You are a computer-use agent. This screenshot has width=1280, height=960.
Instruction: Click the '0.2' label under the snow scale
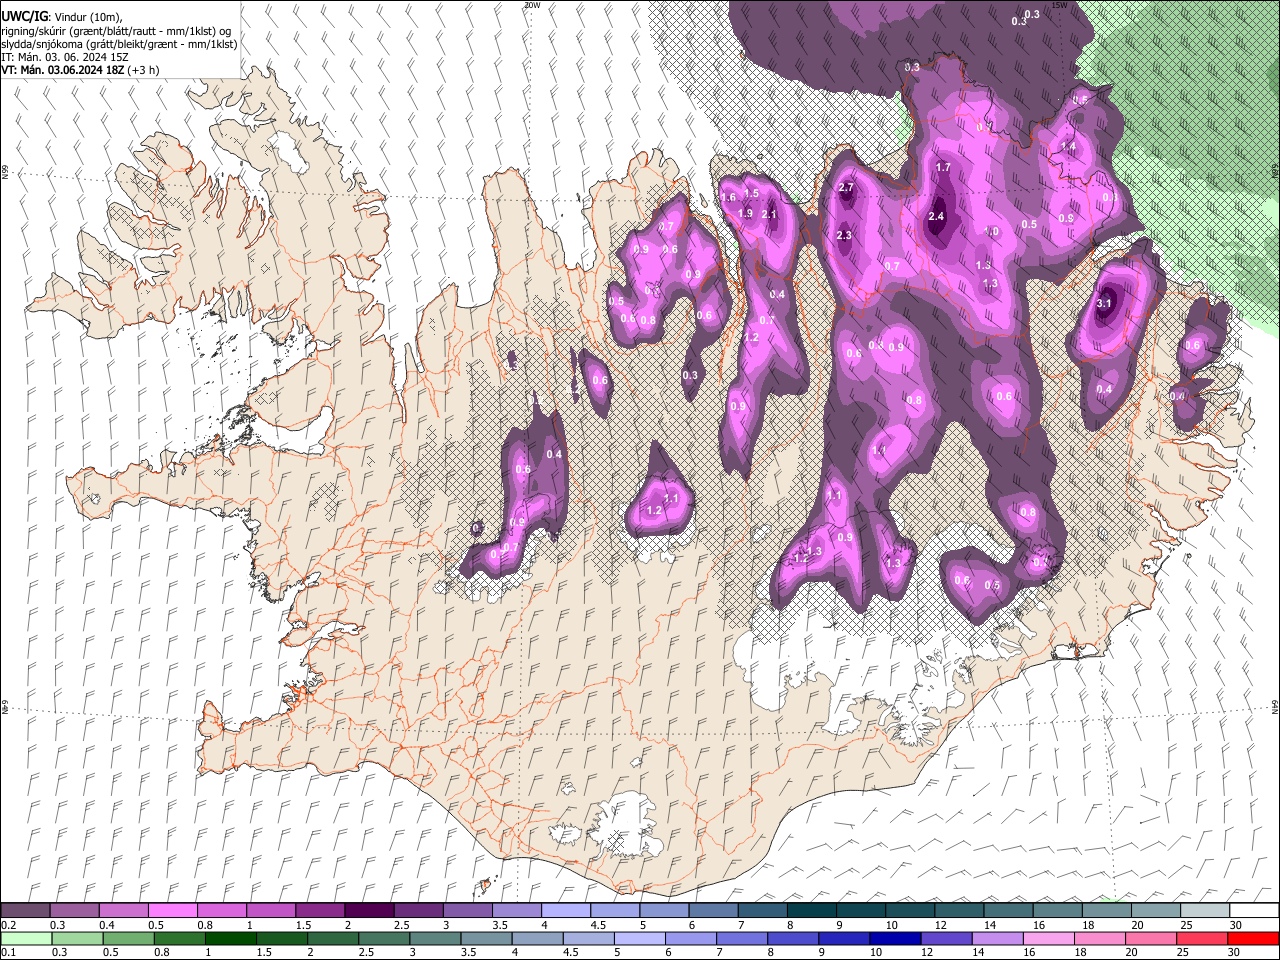click(x=7, y=925)
